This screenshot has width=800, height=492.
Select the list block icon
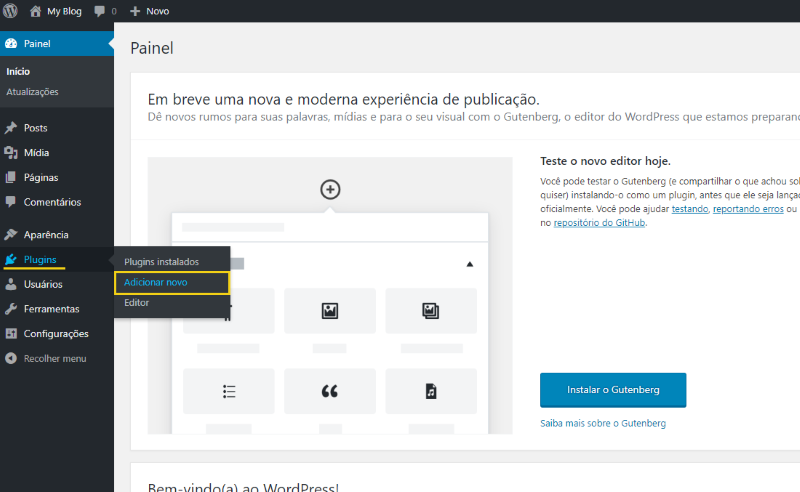tap(229, 391)
